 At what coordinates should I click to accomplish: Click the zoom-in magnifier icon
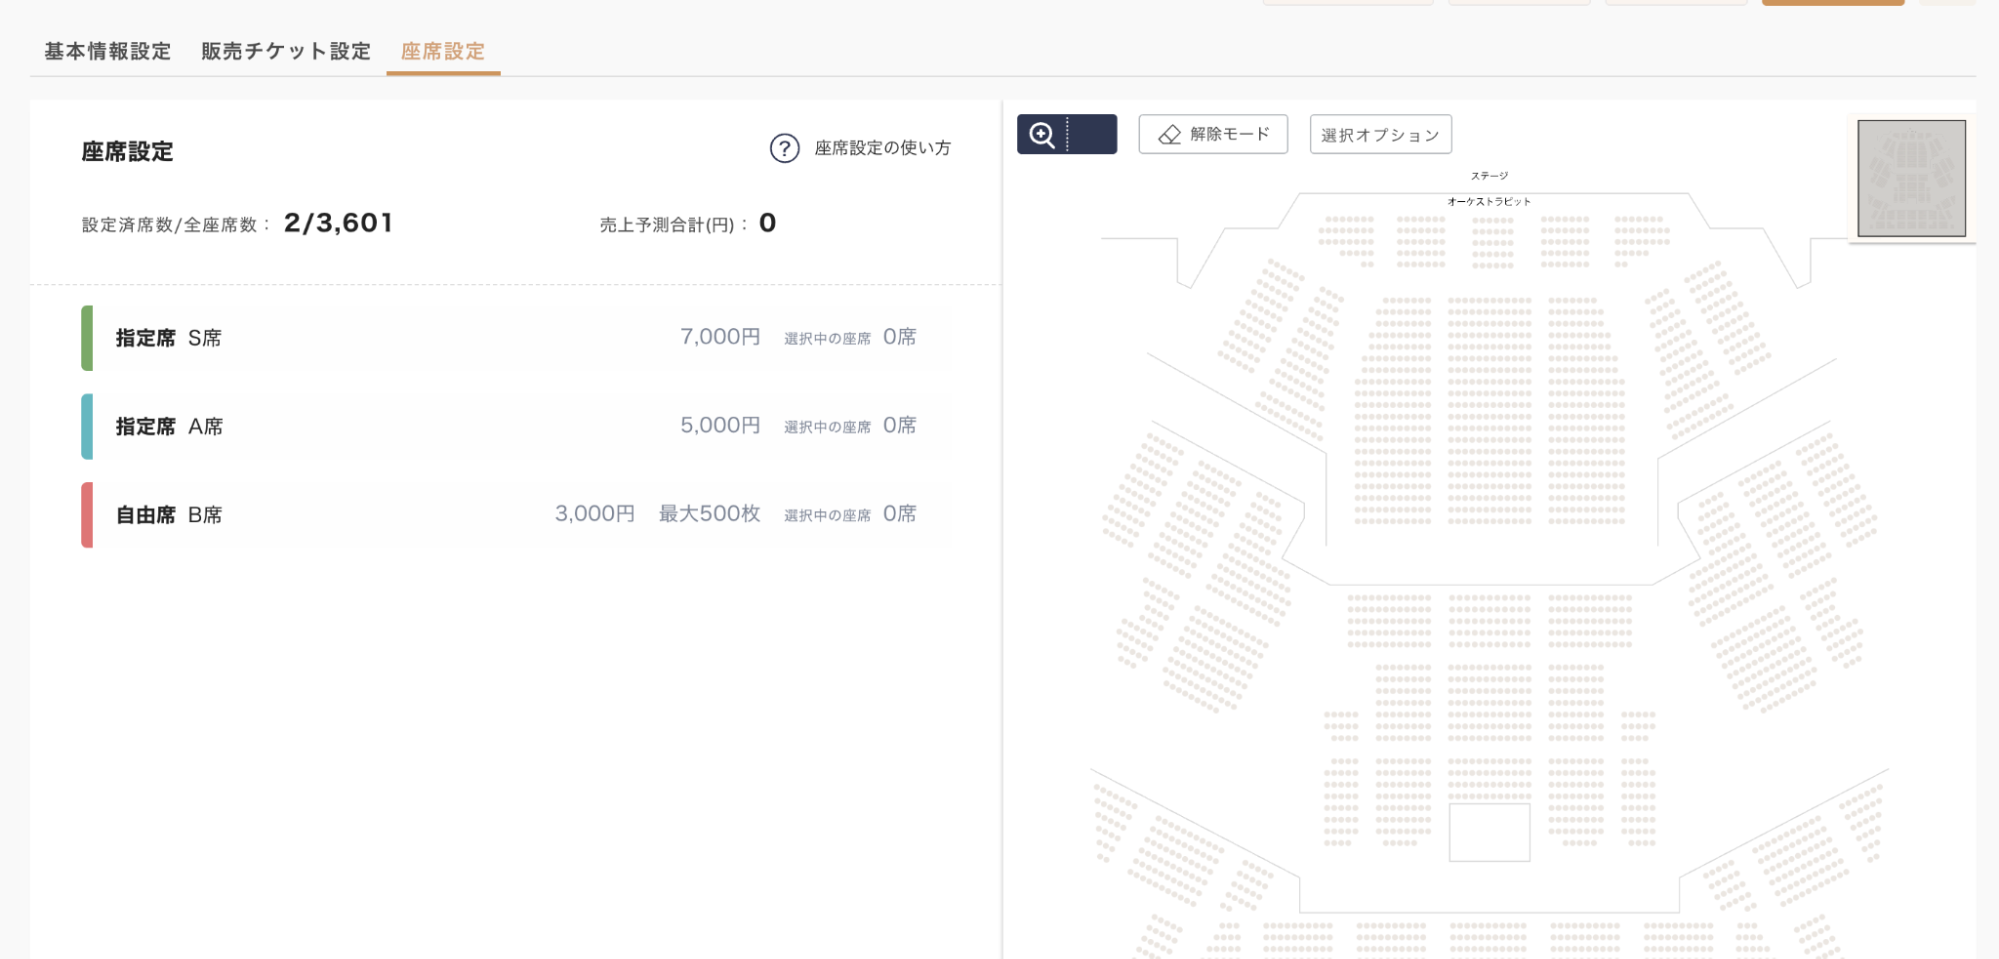tap(1042, 135)
